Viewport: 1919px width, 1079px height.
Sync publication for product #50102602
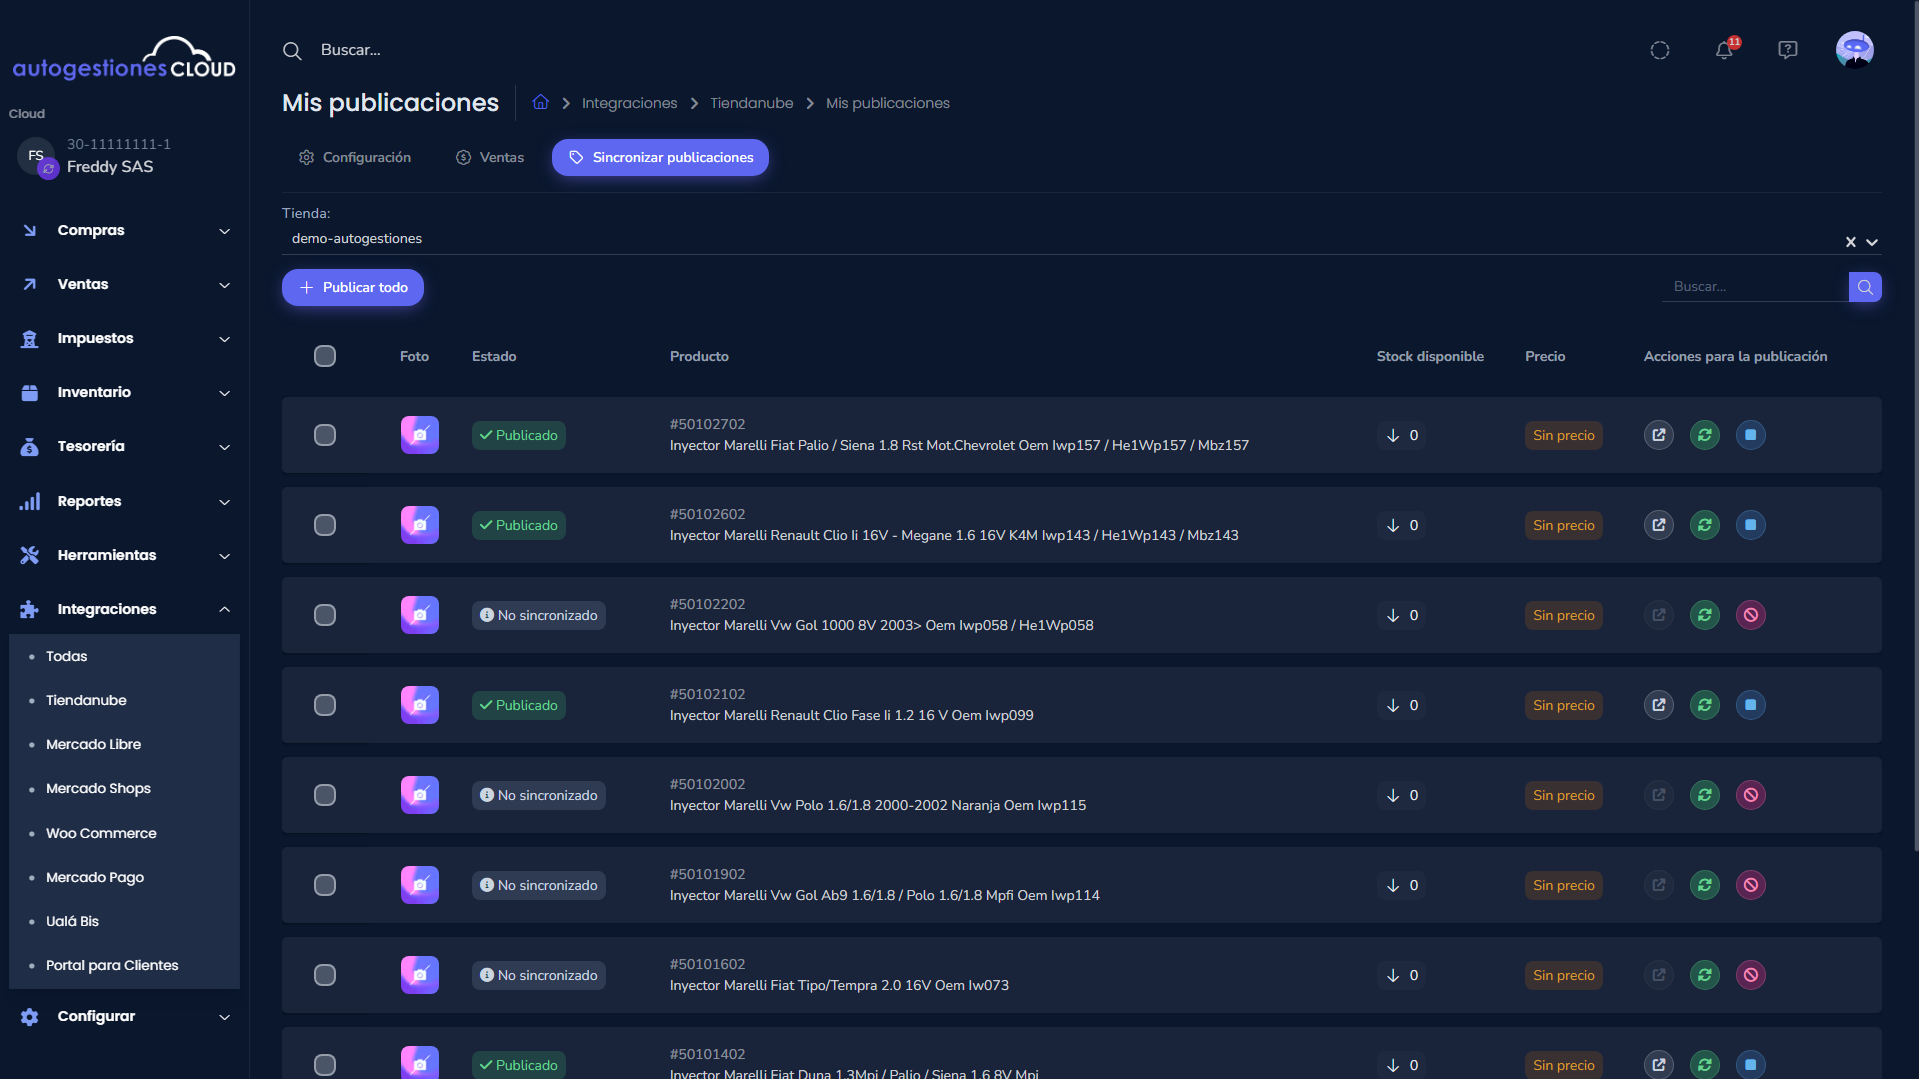[1705, 525]
